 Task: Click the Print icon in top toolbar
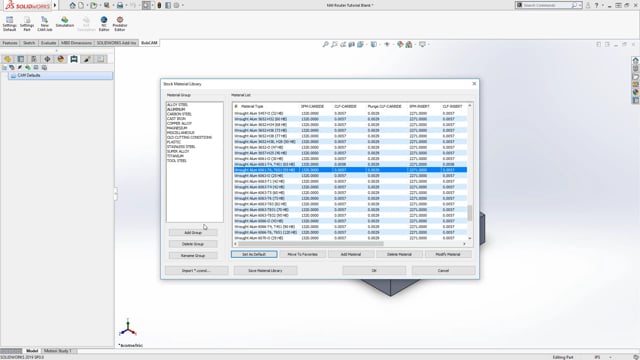120,5
